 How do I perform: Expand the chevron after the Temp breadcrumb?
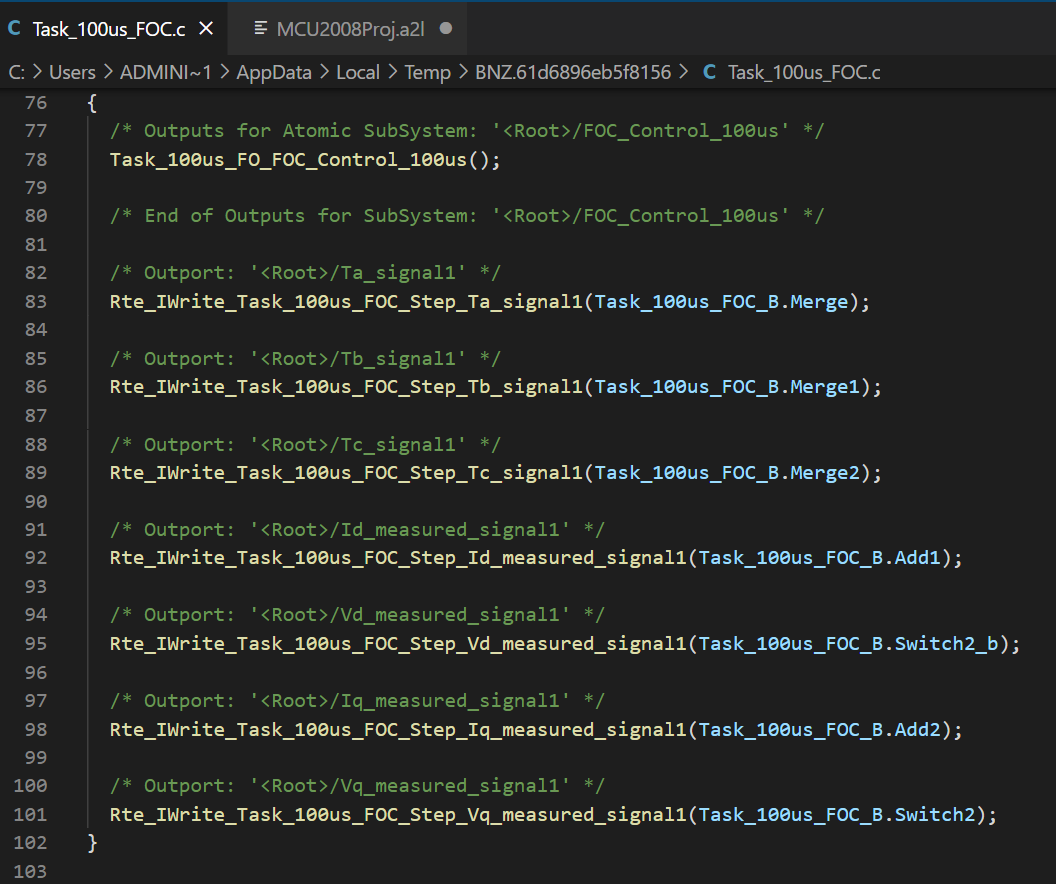463,71
